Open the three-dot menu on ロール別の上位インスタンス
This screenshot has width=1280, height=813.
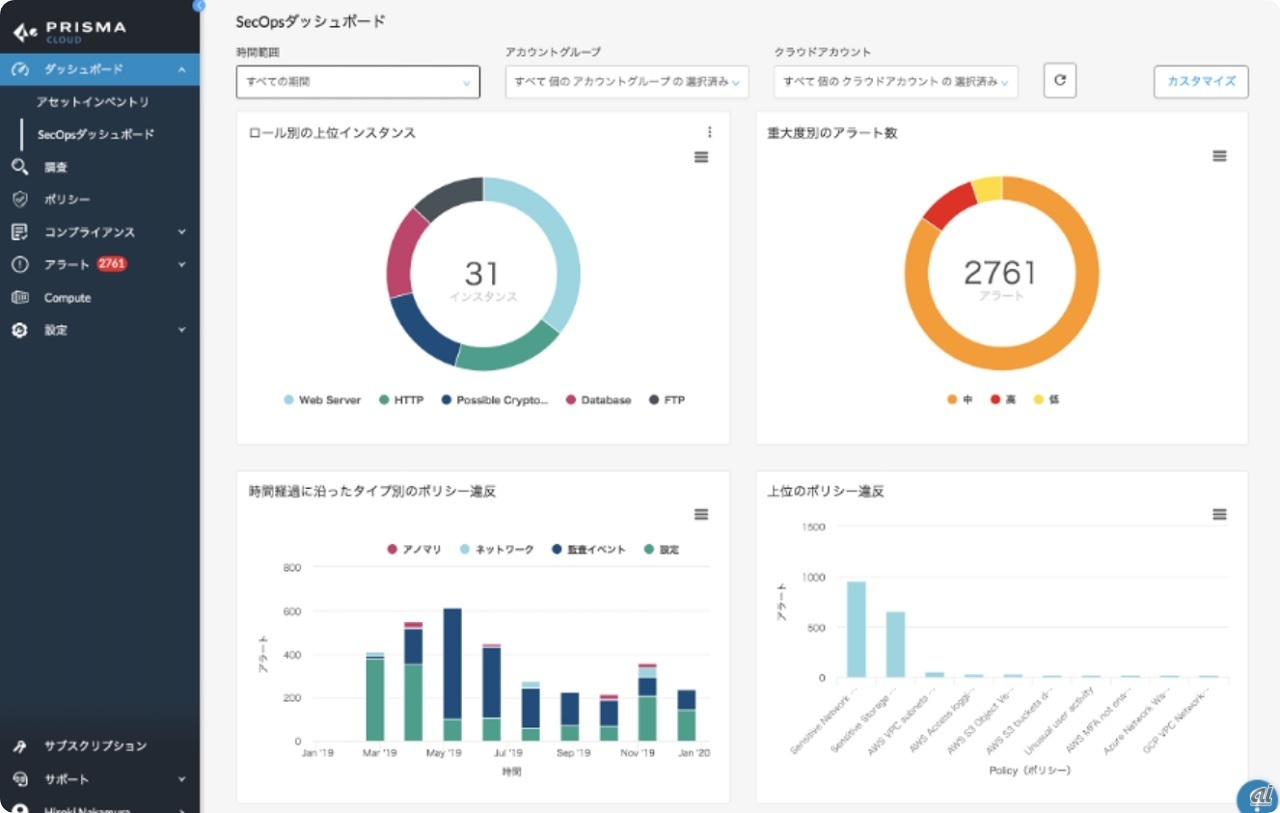coord(709,132)
